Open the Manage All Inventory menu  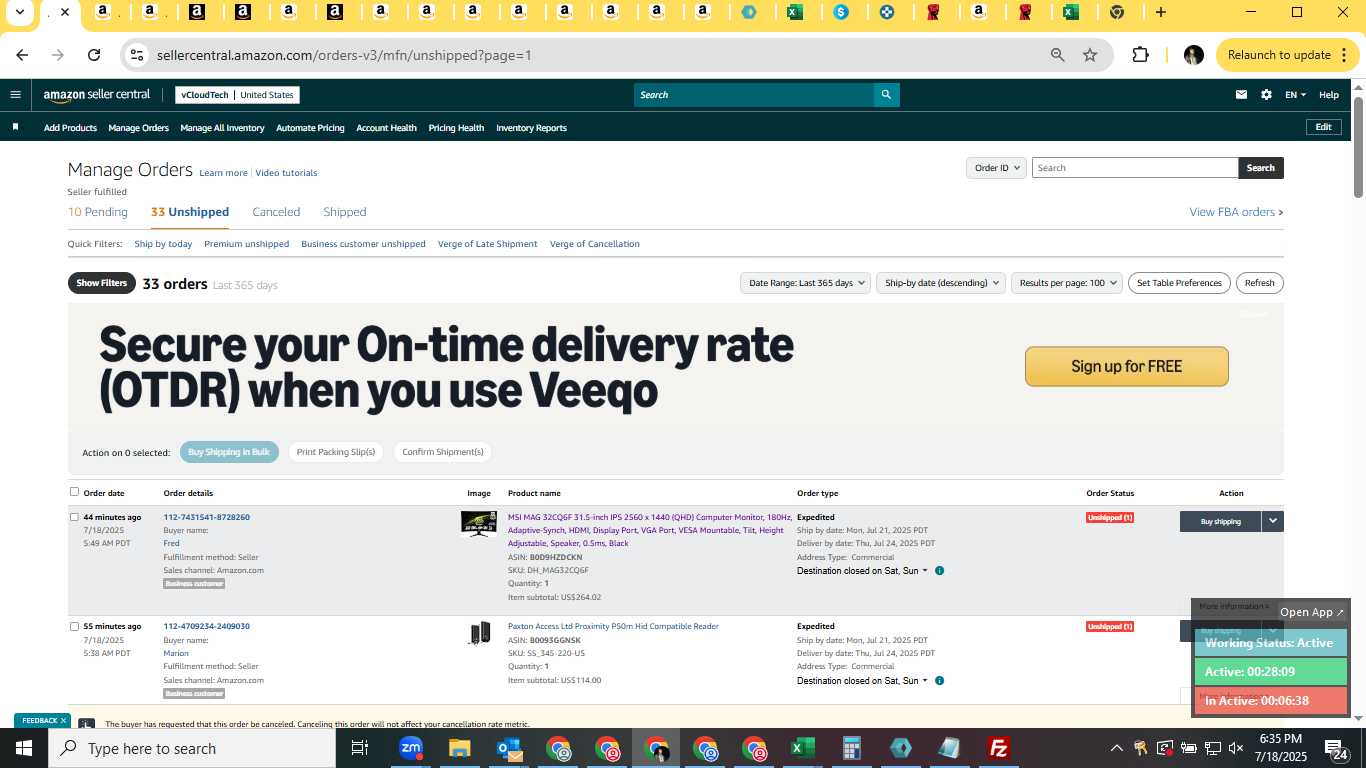pos(222,128)
